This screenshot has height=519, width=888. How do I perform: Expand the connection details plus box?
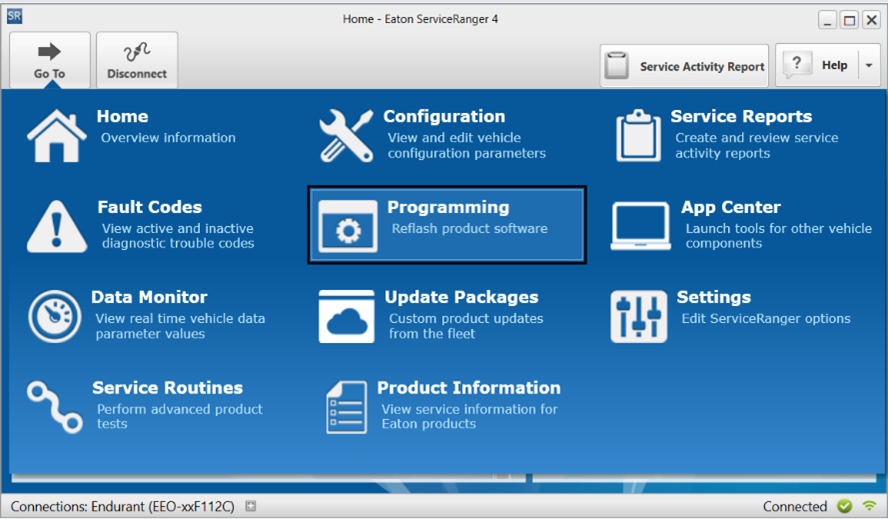point(251,506)
